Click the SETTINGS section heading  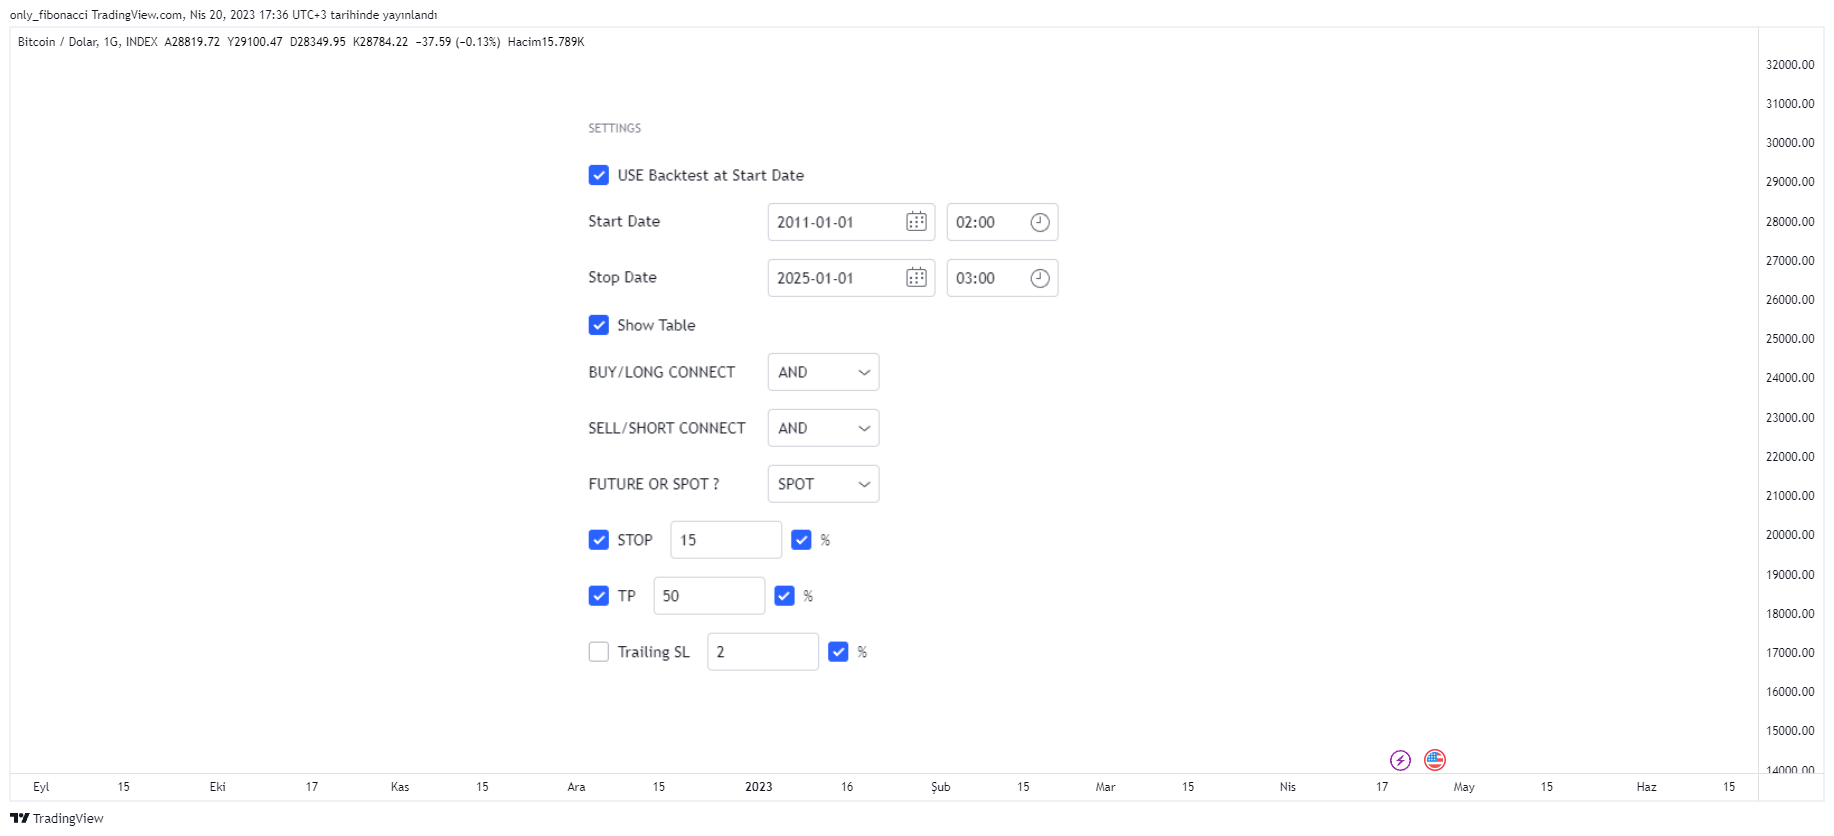(x=614, y=128)
